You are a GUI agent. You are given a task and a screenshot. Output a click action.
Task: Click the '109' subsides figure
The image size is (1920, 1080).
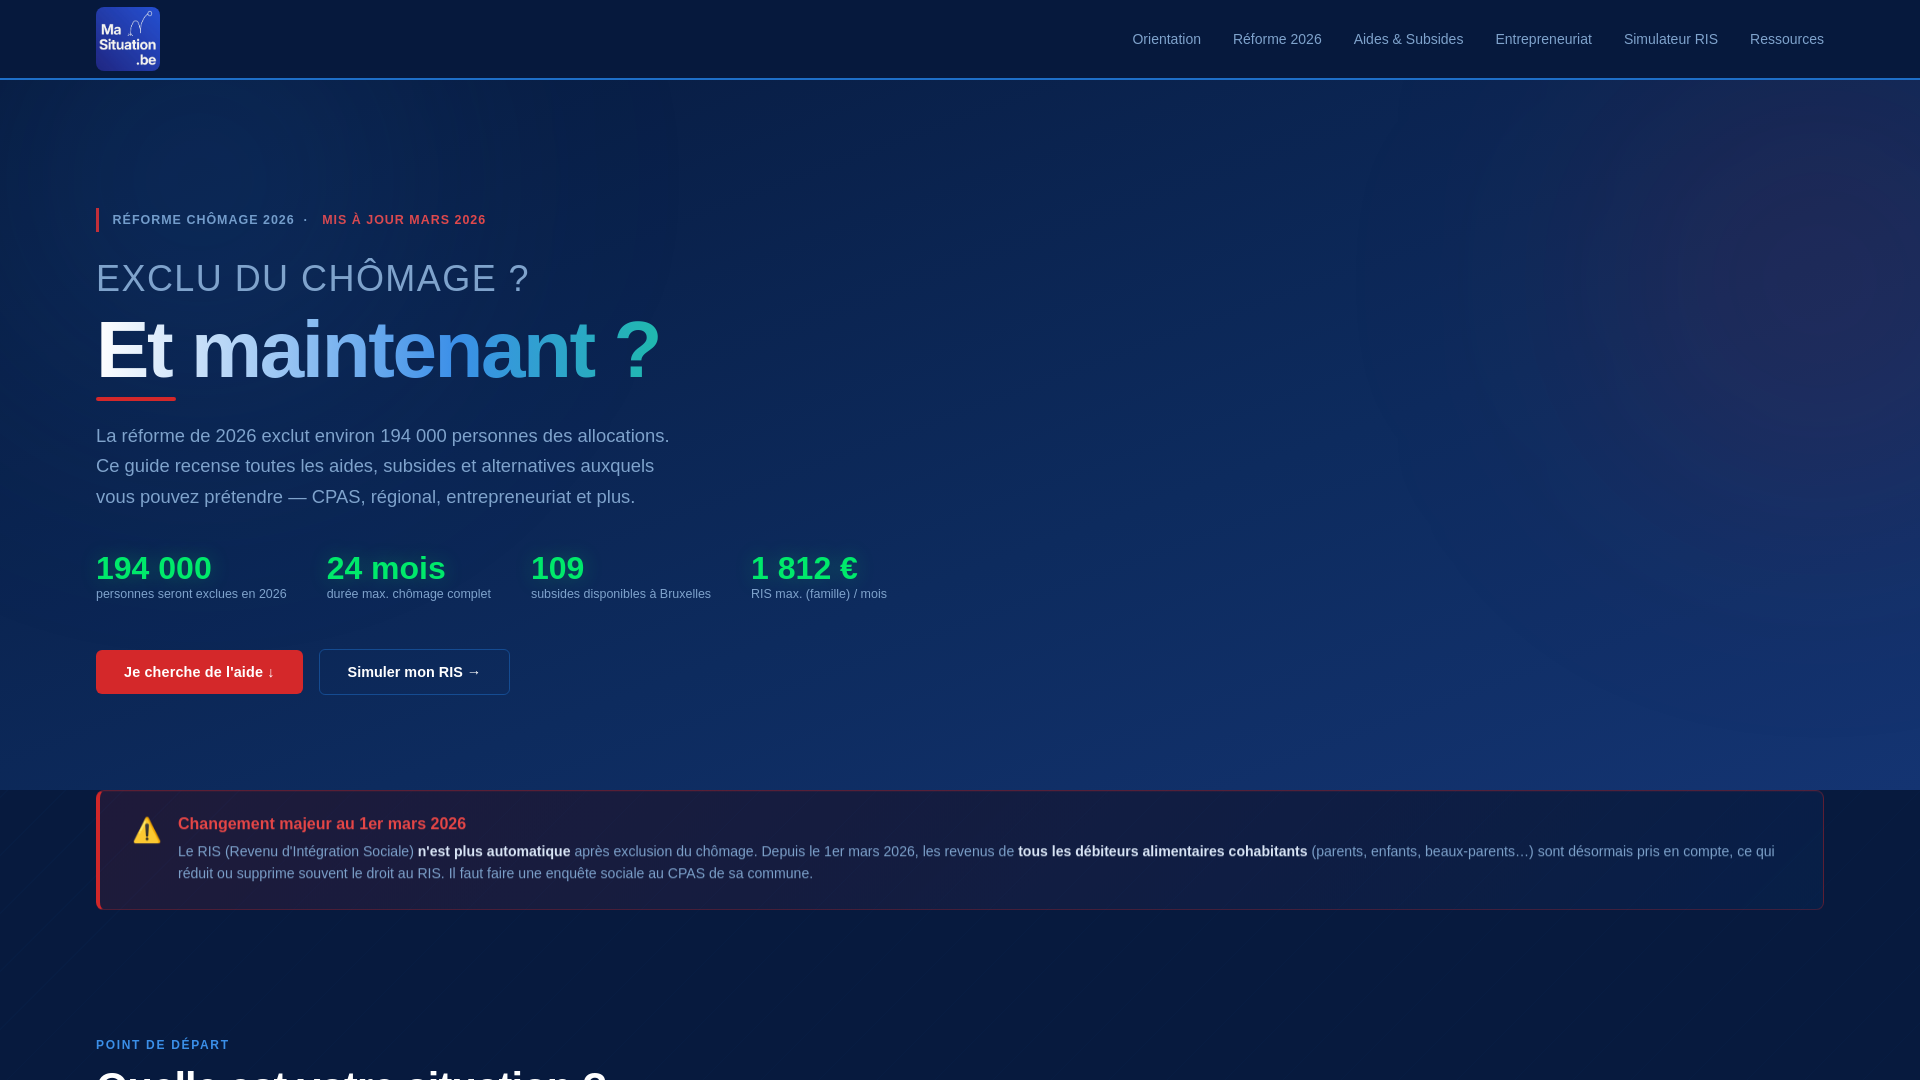click(x=557, y=568)
